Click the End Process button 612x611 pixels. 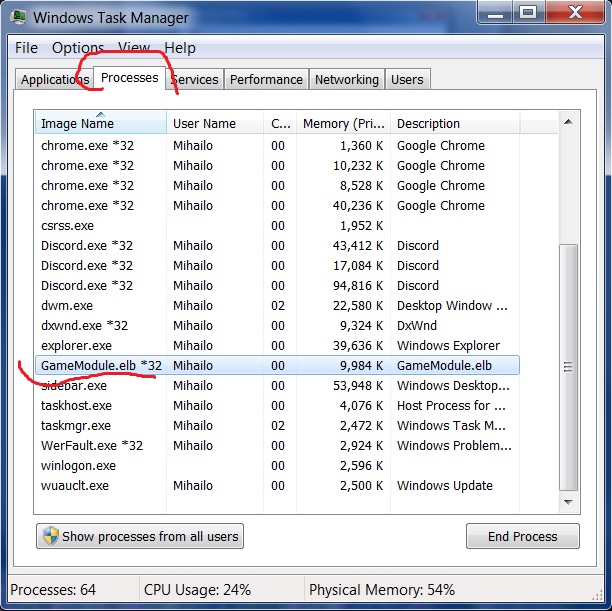[523, 536]
